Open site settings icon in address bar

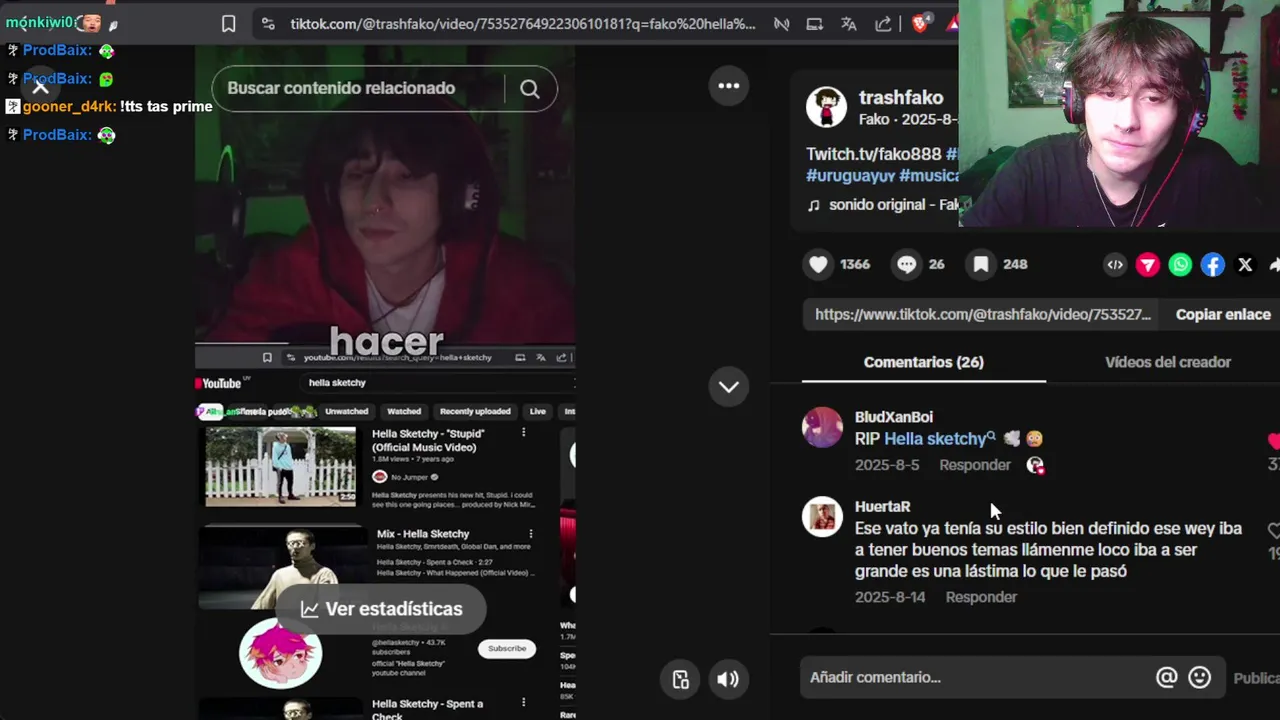pyautogui.click(x=268, y=24)
